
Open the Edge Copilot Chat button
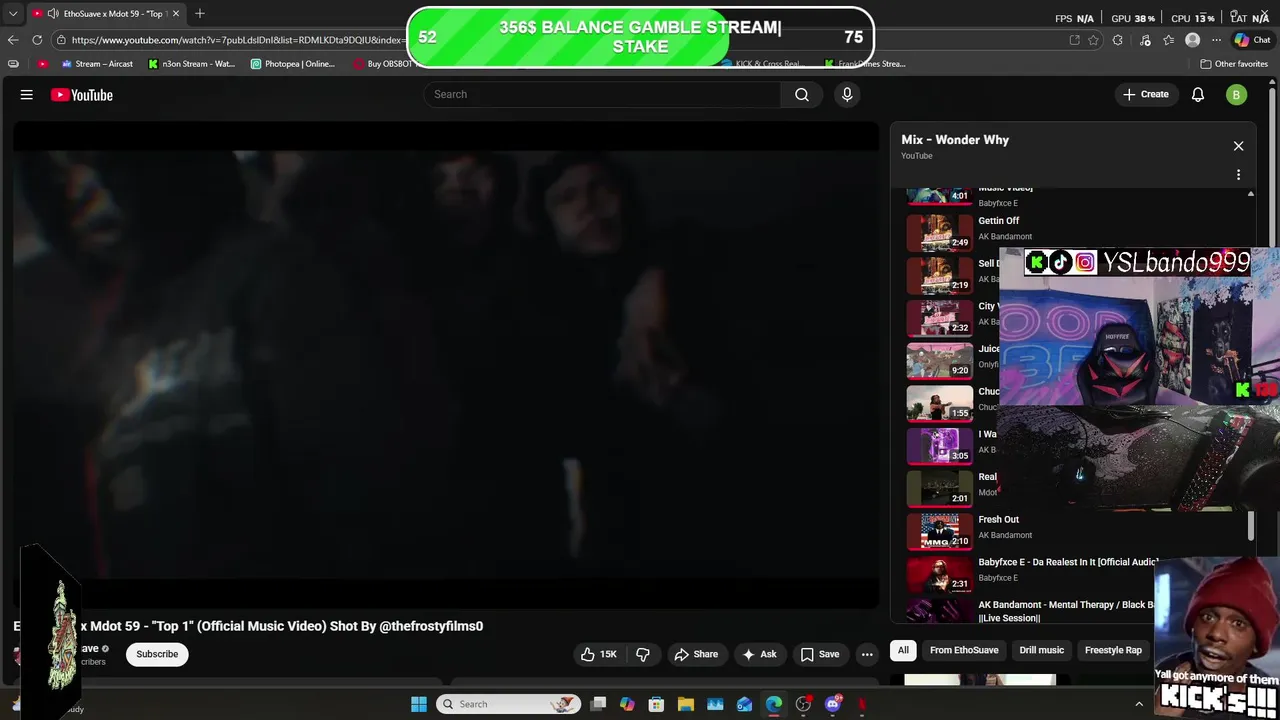click(x=1253, y=40)
